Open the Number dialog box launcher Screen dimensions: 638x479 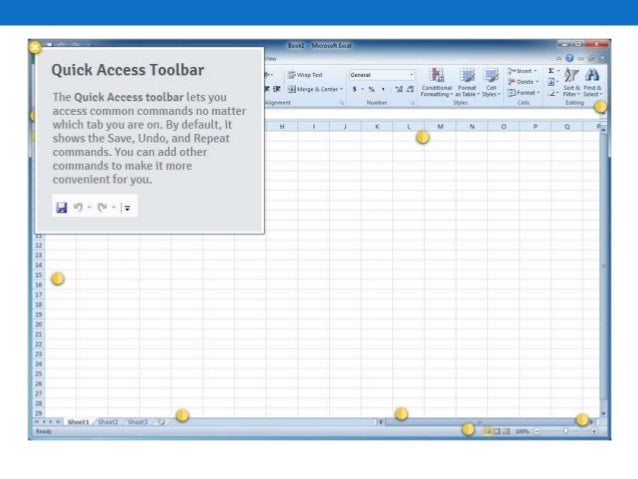[413, 103]
